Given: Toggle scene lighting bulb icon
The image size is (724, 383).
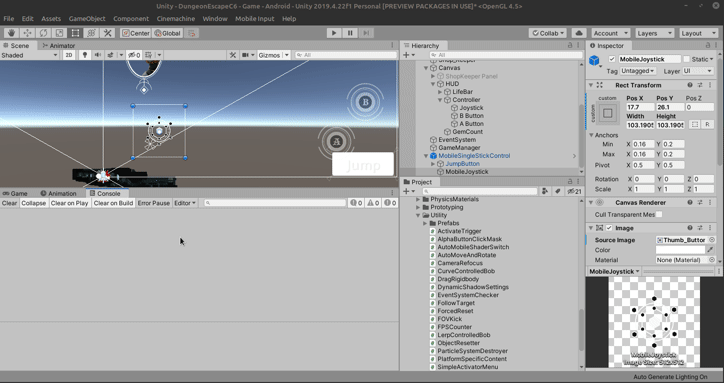Looking at the screenshot, I should coord(84,55).
